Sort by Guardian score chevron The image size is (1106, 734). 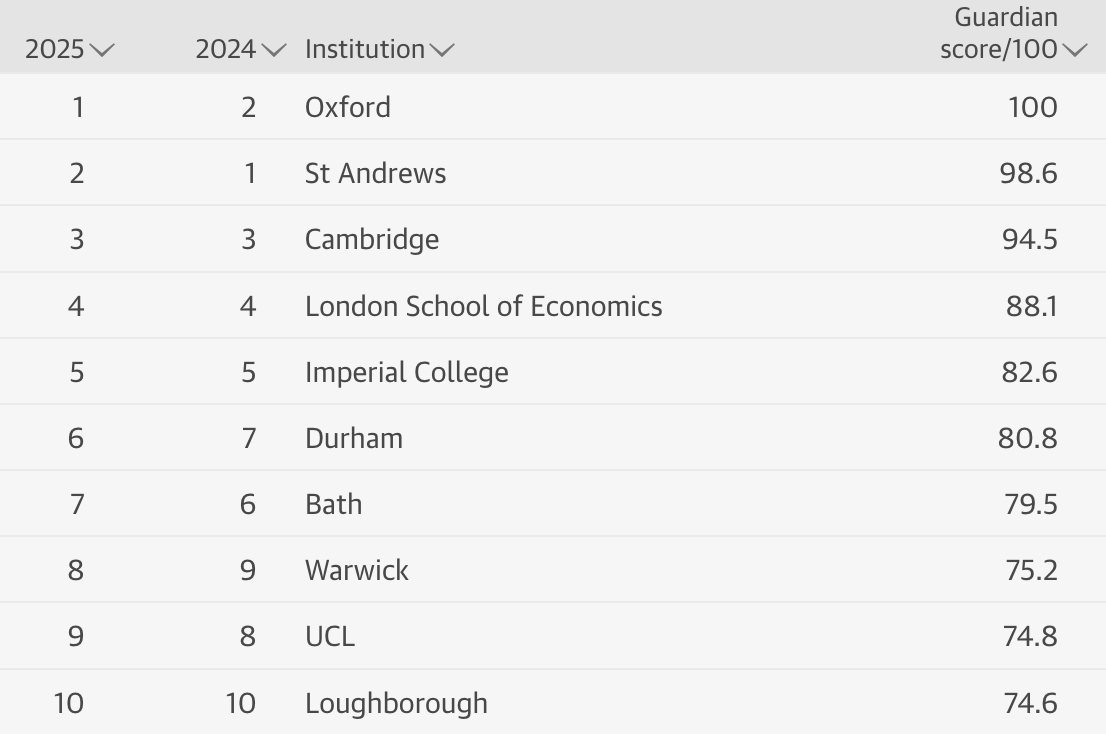point(1075,50)
